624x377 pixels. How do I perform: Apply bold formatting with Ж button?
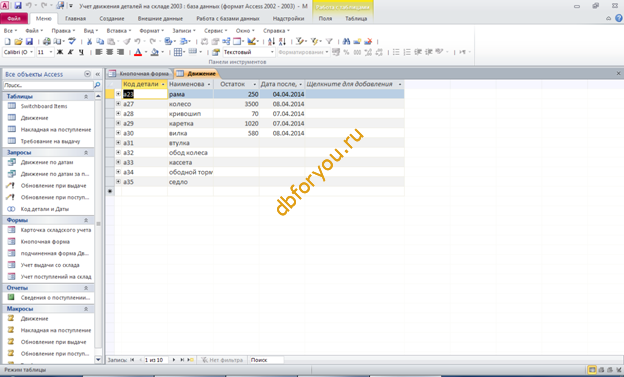60,52
